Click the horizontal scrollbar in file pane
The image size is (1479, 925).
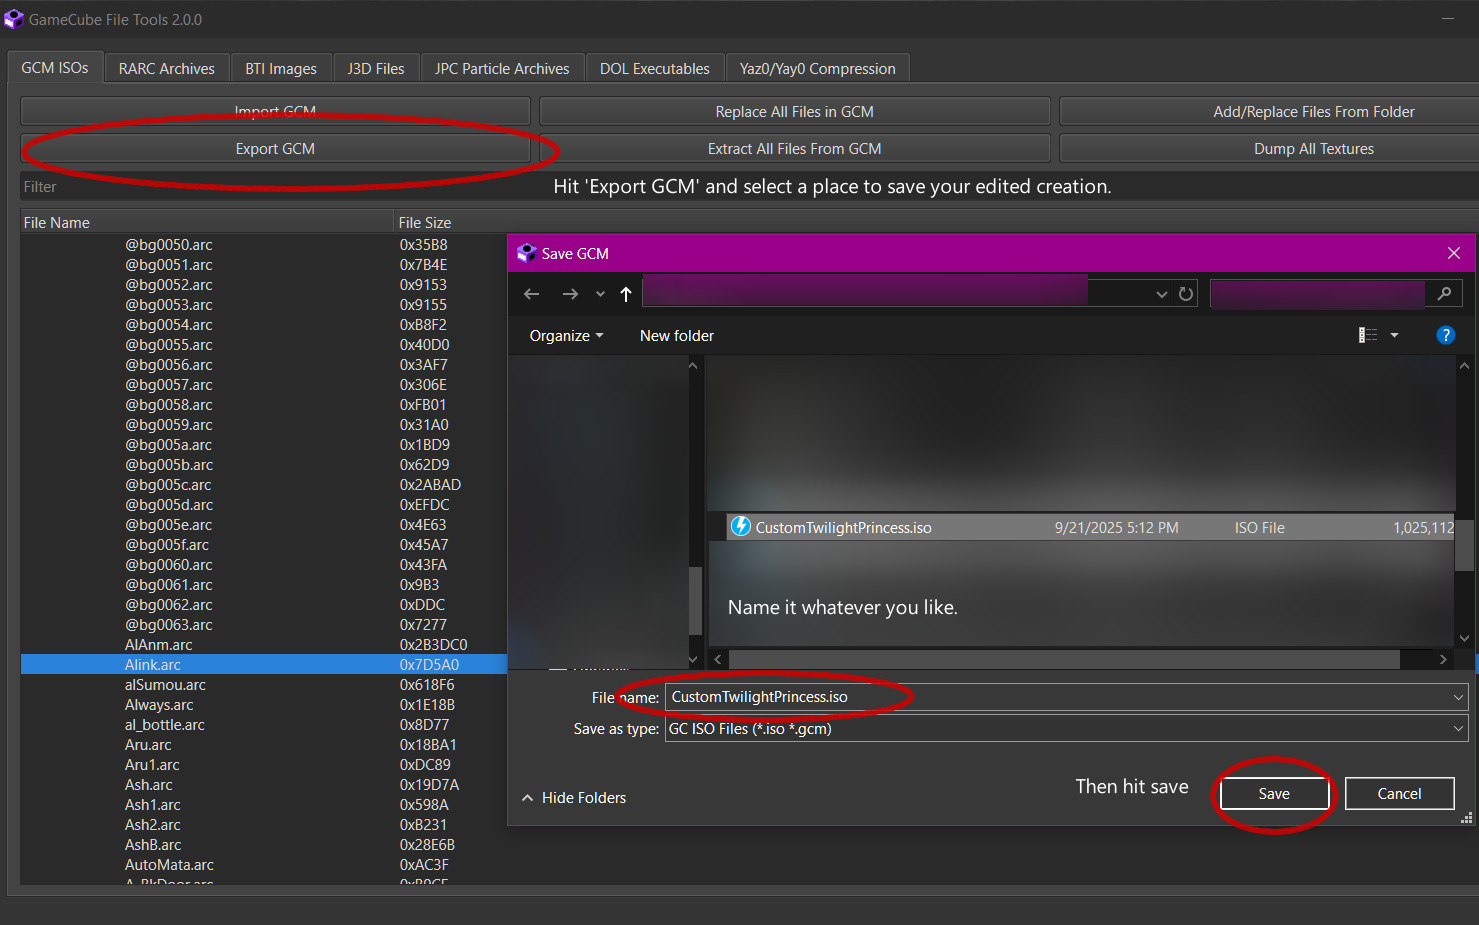(x=1064, y=660)
